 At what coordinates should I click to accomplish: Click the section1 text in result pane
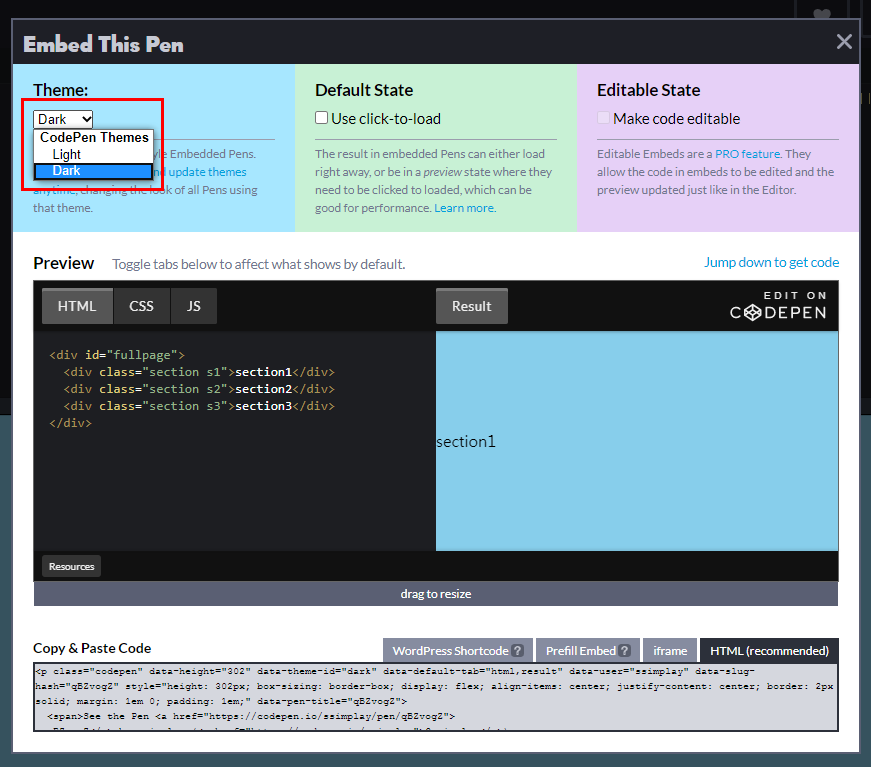pos(466,442)
